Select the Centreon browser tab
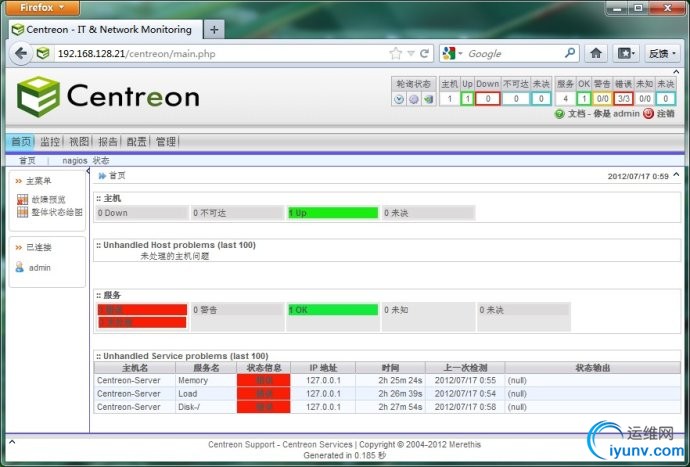Viewport: 690px width, 467px height. (x=106, y=29)
